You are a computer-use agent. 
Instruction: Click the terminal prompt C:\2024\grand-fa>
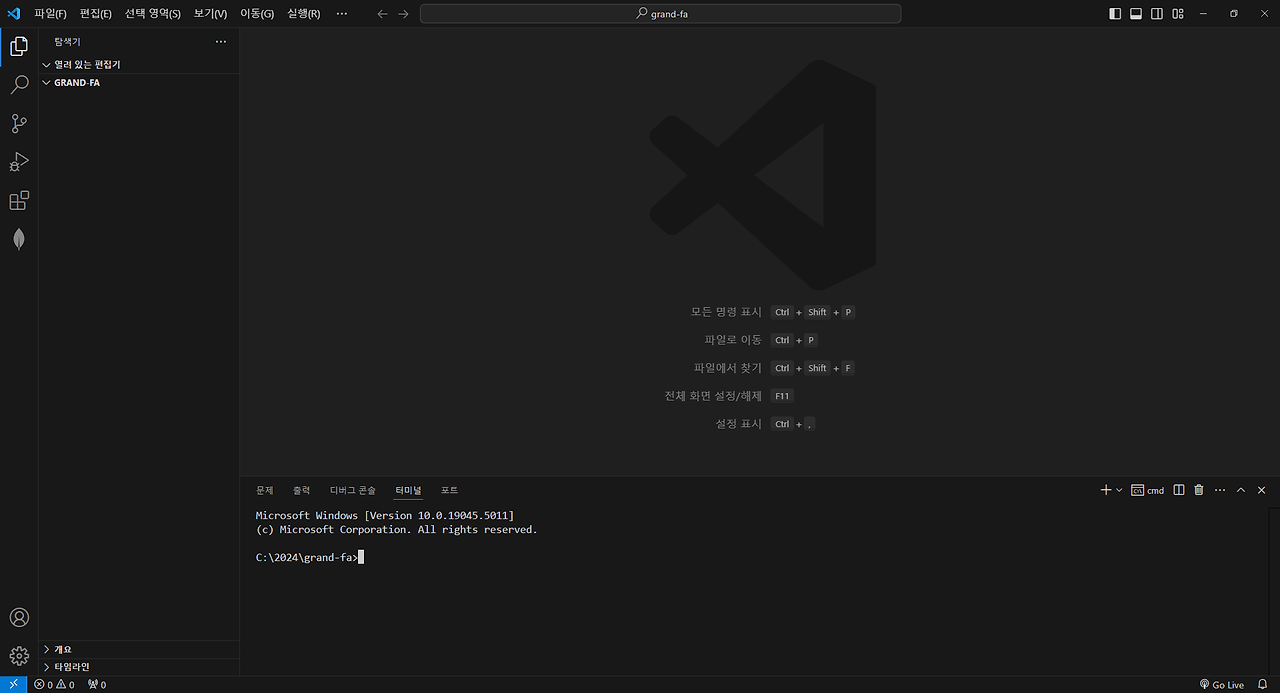point(306,557)
